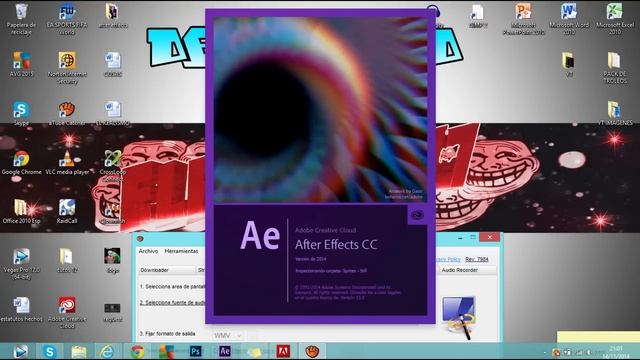Open YT IMAGENES folder

point(615,113)
